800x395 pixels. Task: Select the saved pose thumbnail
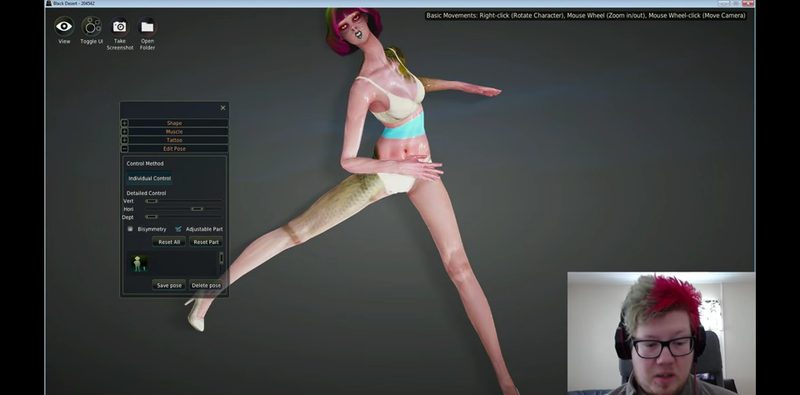(138, 263)
